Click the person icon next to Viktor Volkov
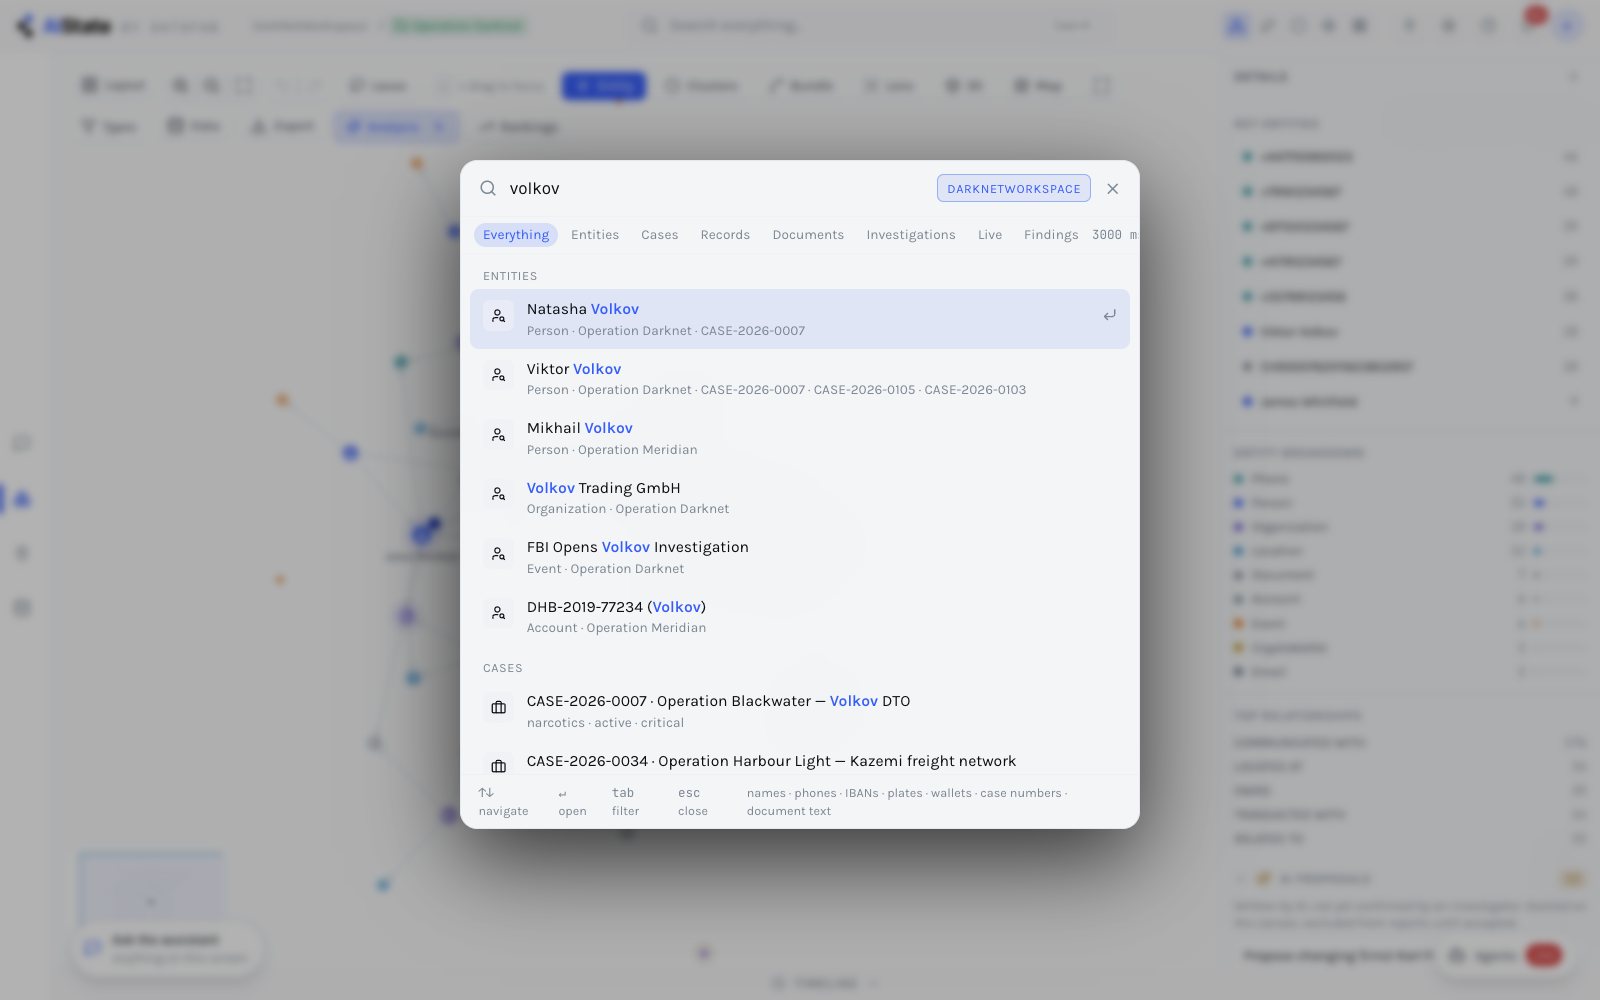 pos(498,375)
